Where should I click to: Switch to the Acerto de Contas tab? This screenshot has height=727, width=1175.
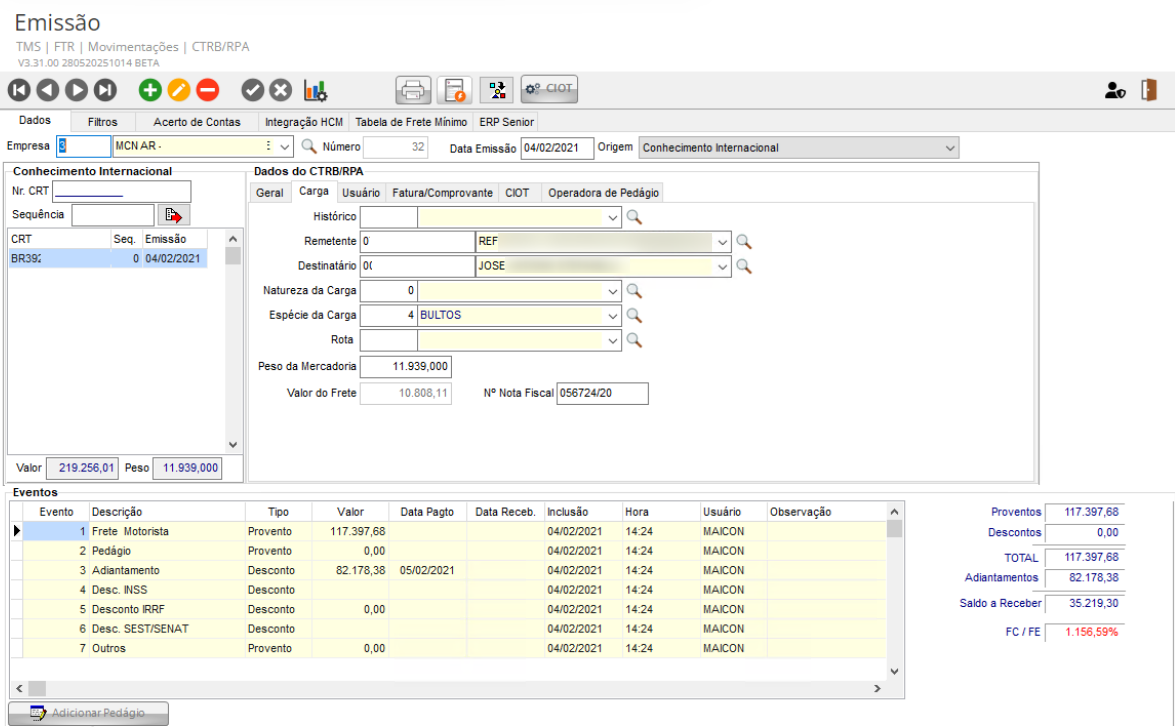coord(196,122)
